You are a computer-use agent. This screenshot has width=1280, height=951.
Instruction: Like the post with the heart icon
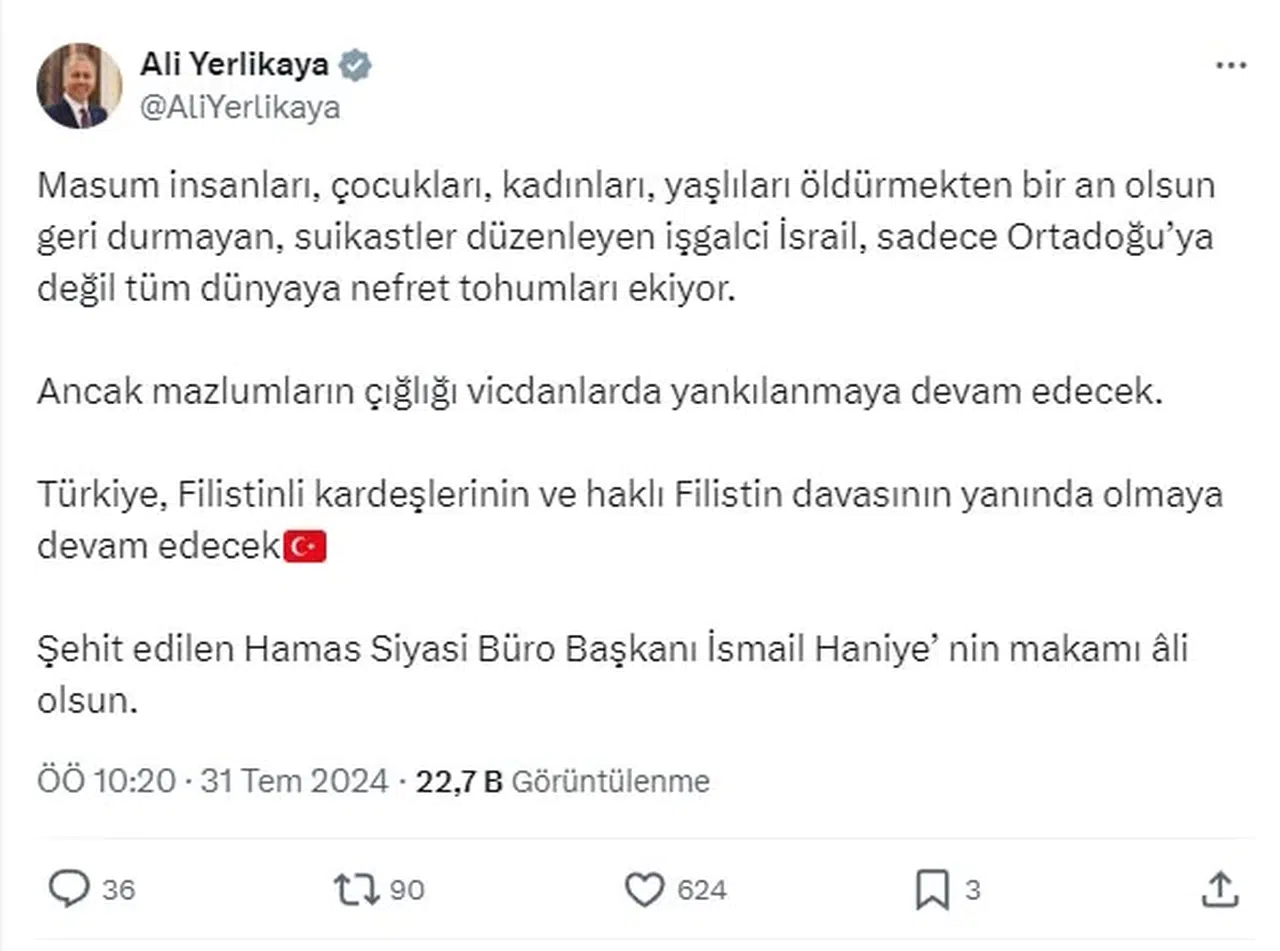click(x=644, y=889)
